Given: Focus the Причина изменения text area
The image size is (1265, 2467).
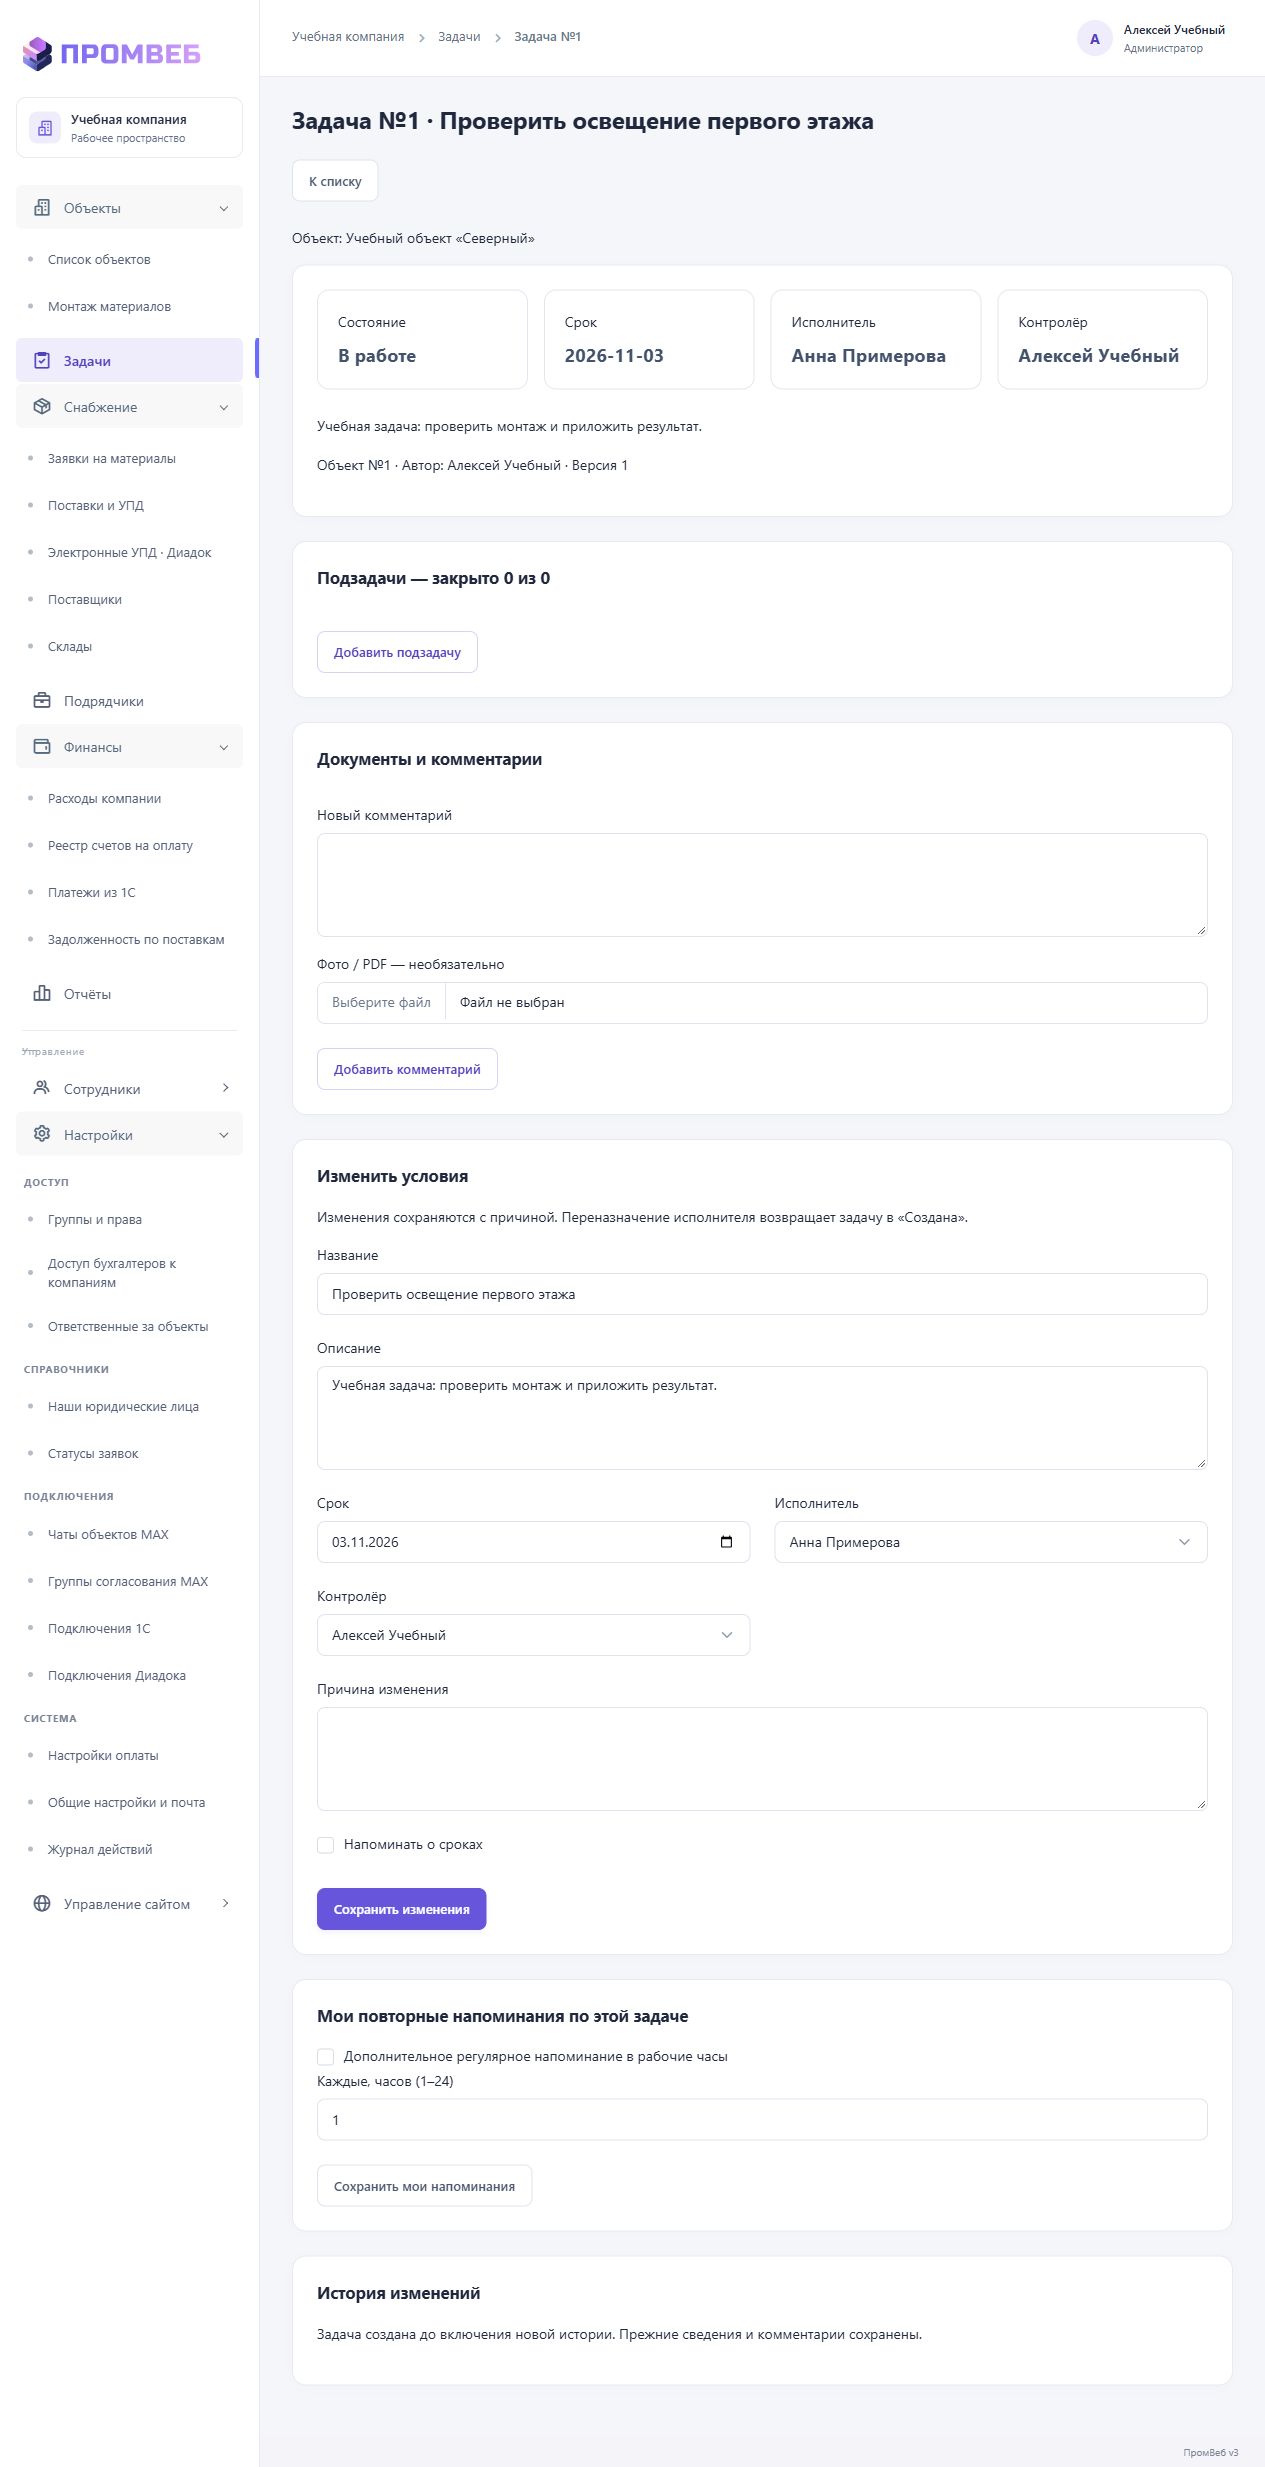Looking at the screenshot, I should coord(762,1759).
